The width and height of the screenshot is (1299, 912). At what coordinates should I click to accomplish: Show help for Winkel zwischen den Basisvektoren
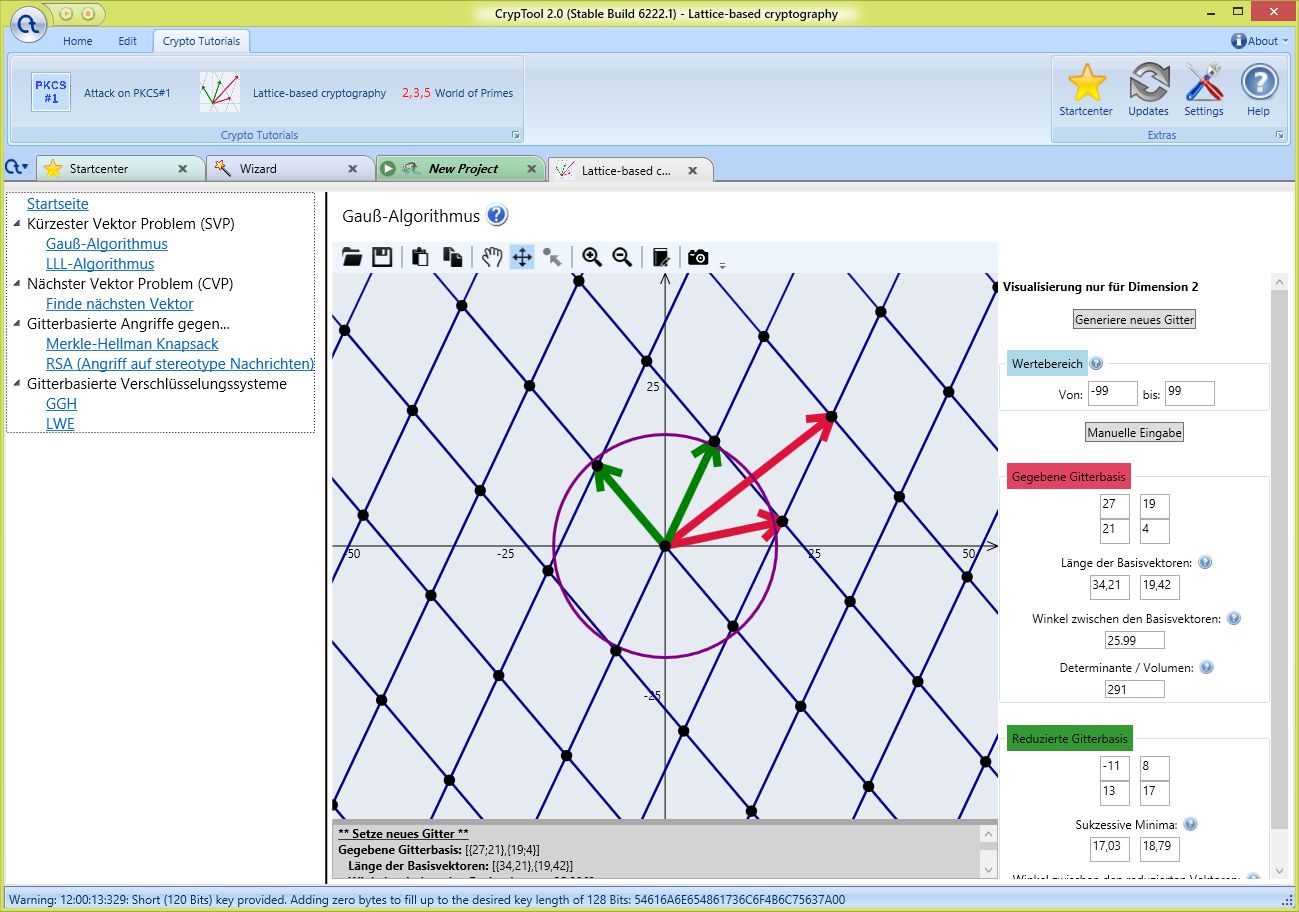click(x=1233, y=618)
